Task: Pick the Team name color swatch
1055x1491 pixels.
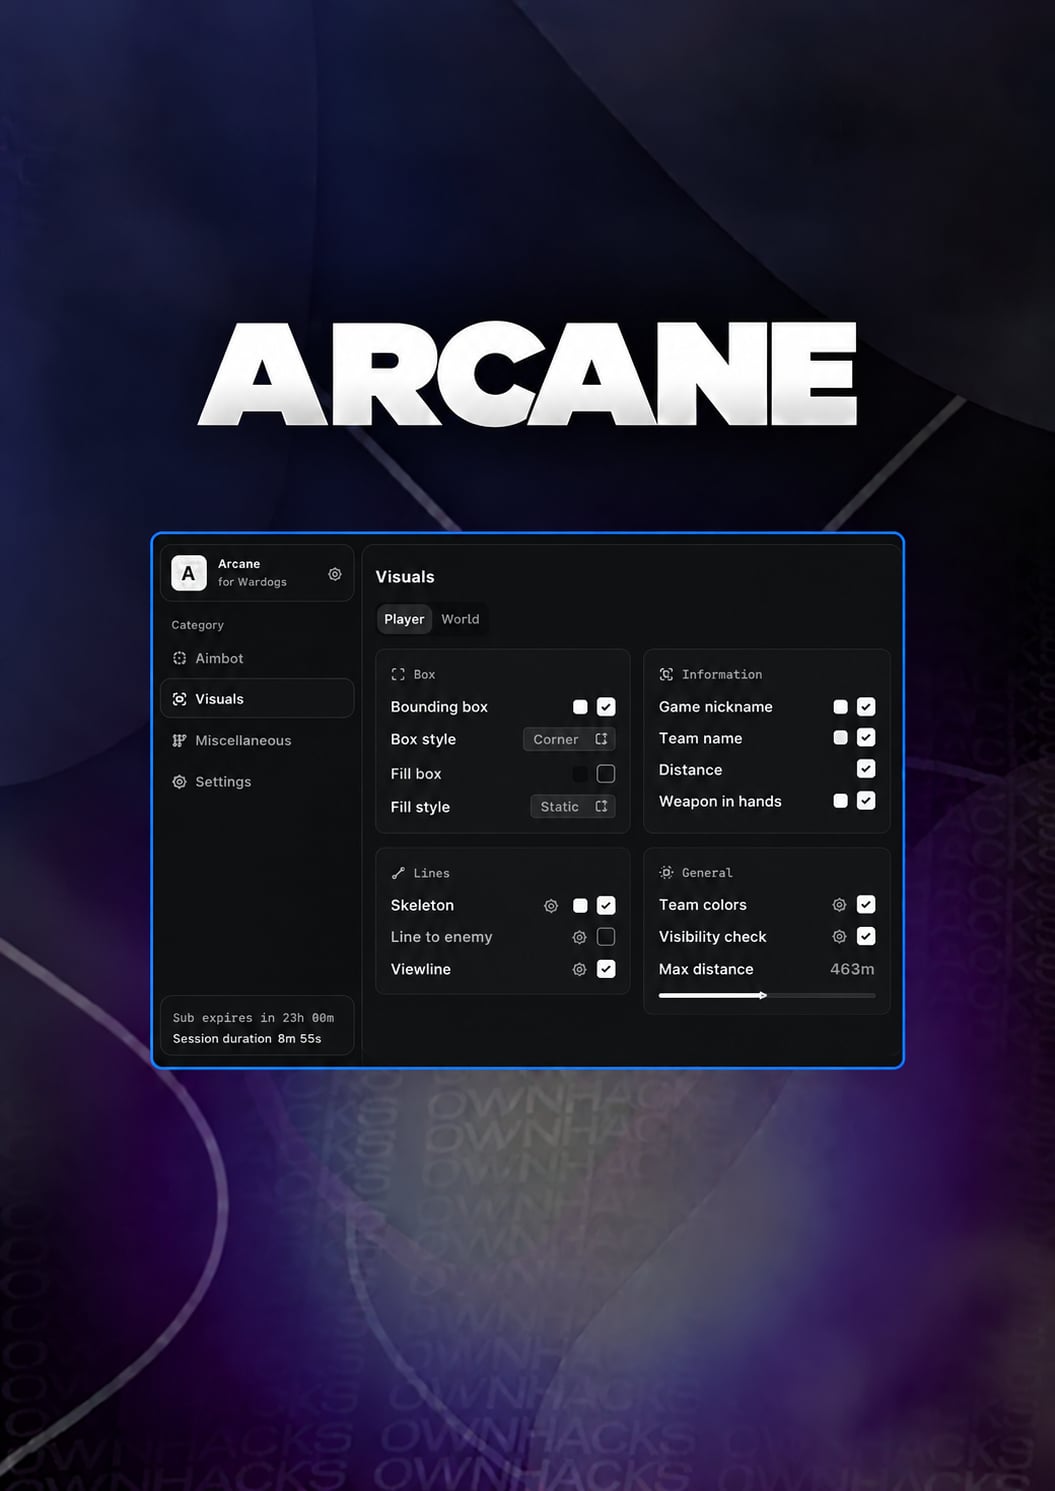Action: click(840, 738)
